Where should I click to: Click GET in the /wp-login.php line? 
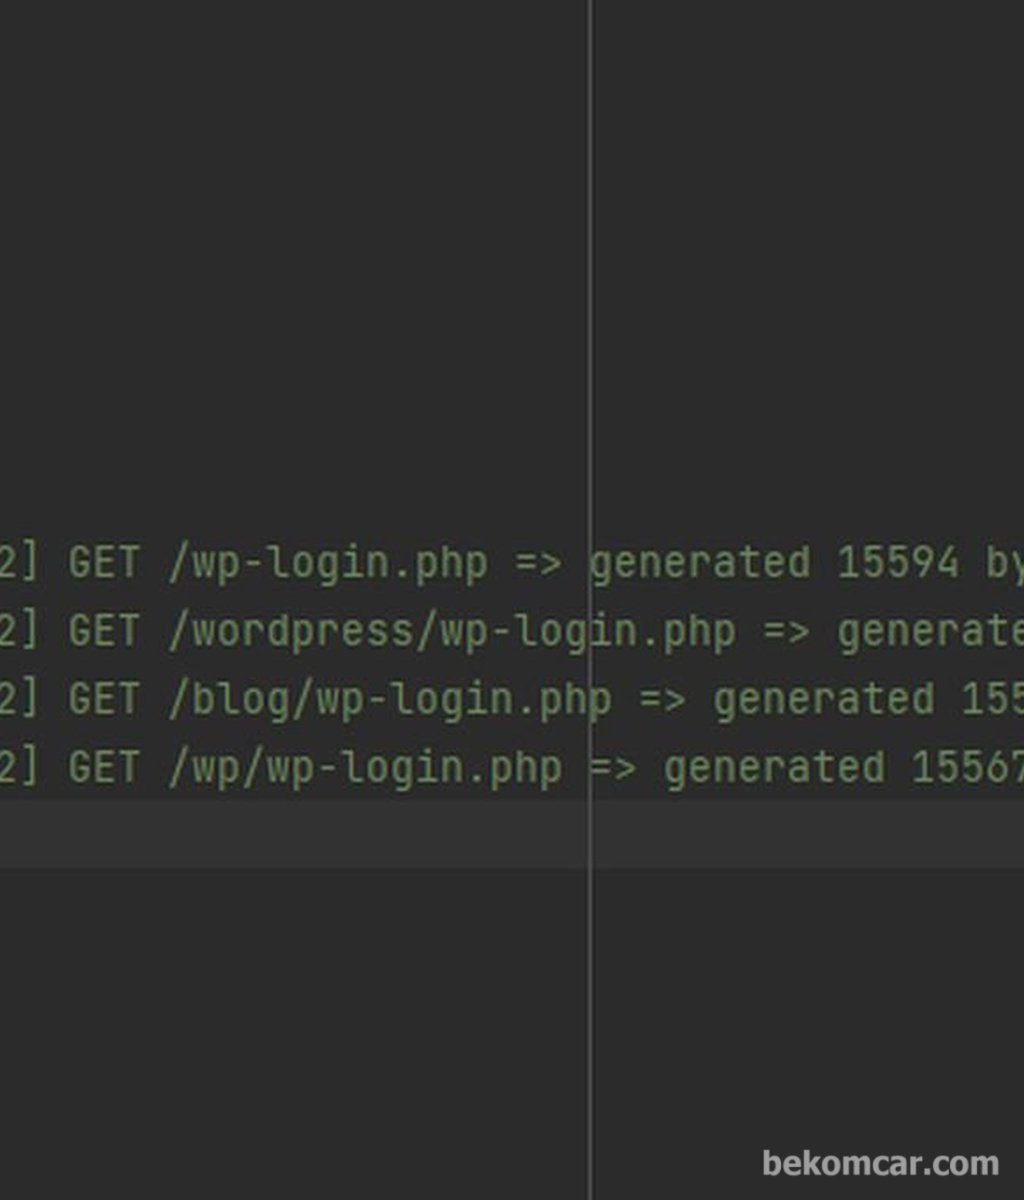coord(104,563)
